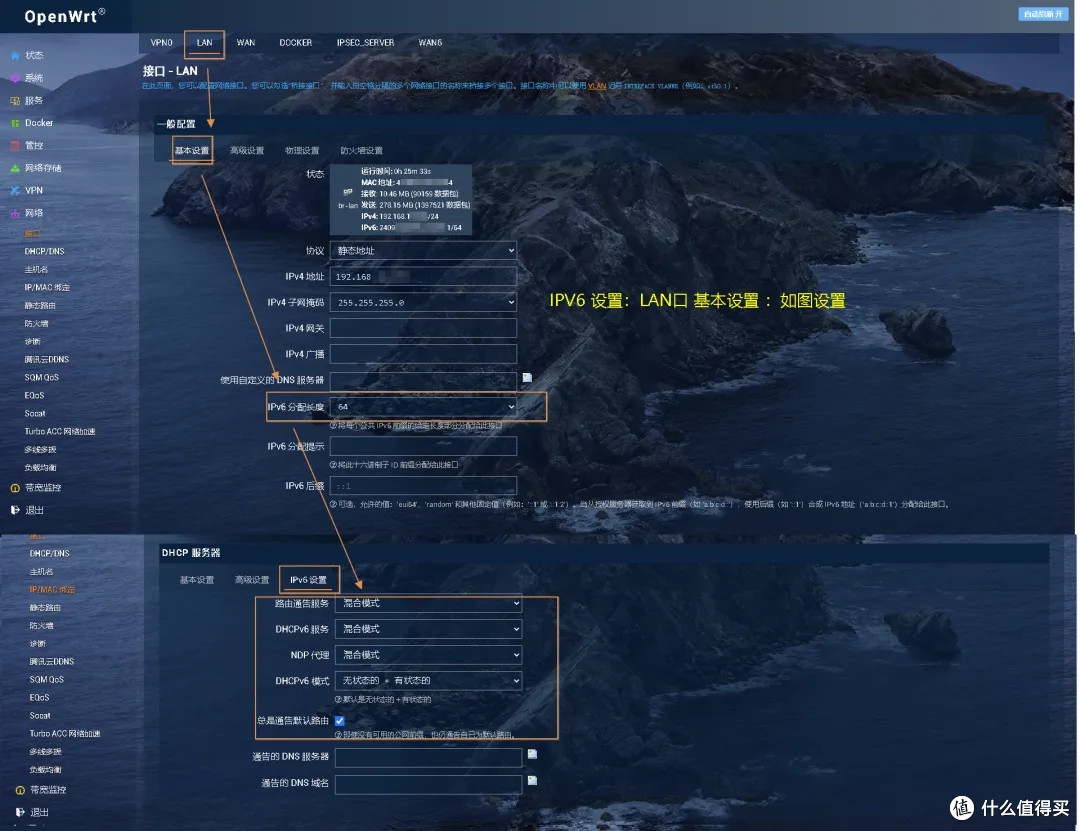Image resolution: width=1080 pixels, height=831 pixels.
Task: Click the 服务 sidebar icon
Action: pyautogui.click(x=15, y=101)
